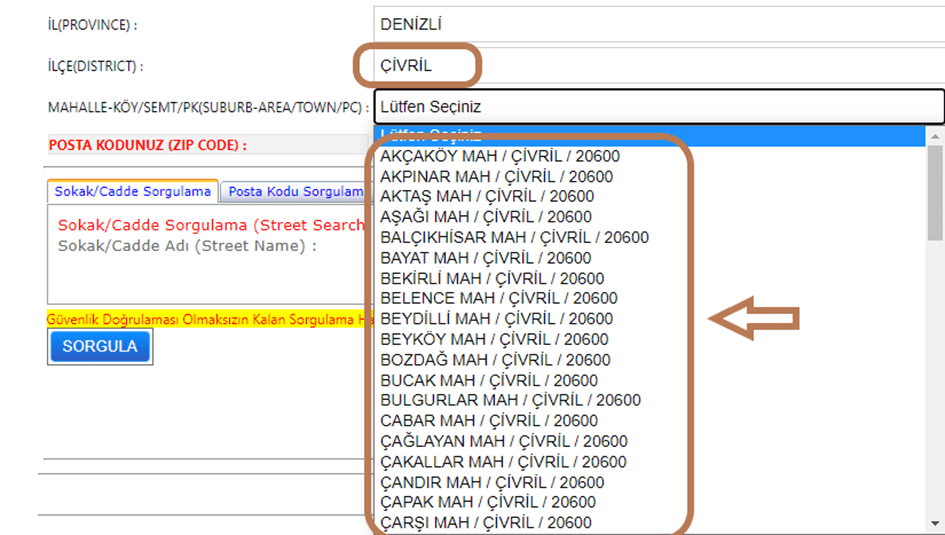Open the province field showing DENİZLİ
The height and width of the screenshot is (535, 945).
pyautogui.click(x=655, y=24)
